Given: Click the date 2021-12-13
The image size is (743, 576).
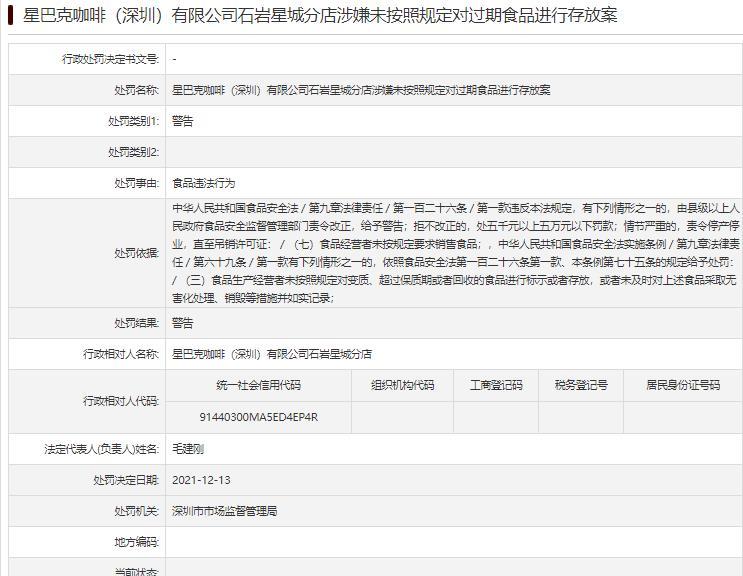Looking at the screenshot, I should click(201, 480).
